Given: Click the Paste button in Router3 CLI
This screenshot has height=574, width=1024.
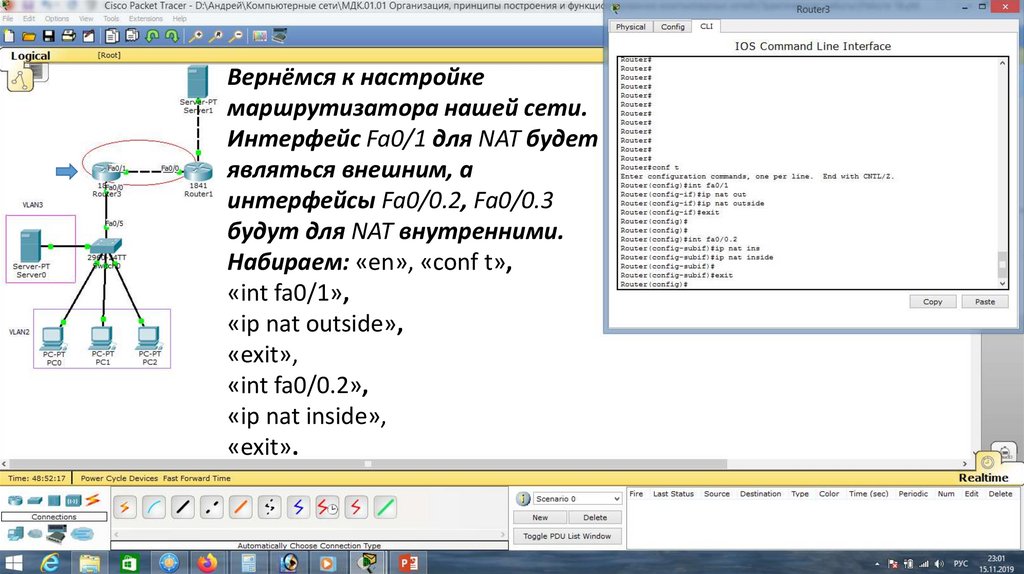Looking at the screenshot, I should point(985,302).
